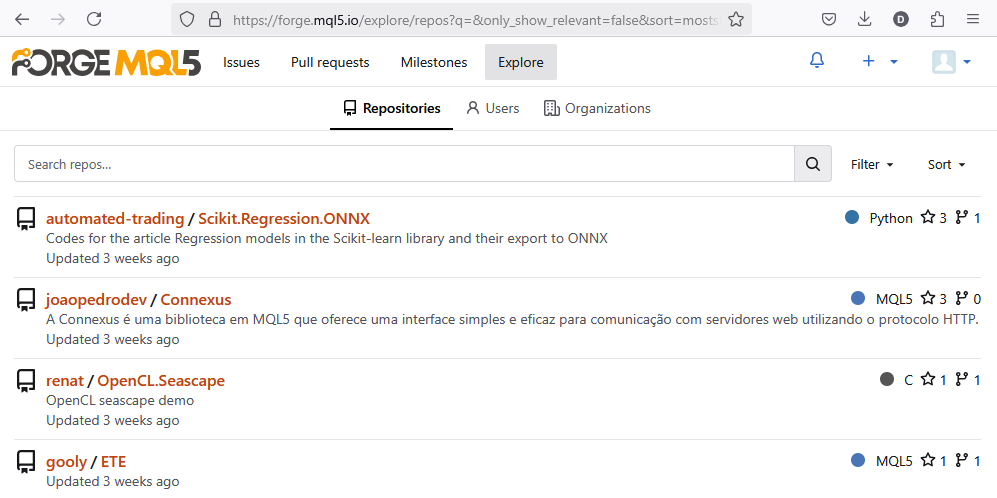
Task: Switch to the Organizations tab
Action: tap(597, 108)
